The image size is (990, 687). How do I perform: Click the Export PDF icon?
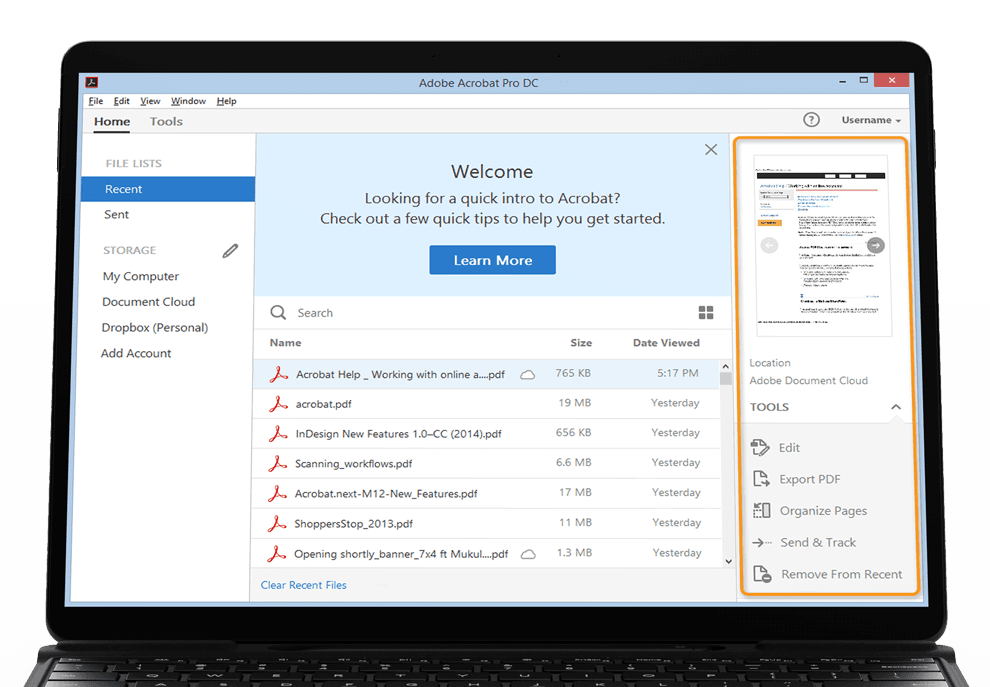pyautogui.click(x=761, y=479)
